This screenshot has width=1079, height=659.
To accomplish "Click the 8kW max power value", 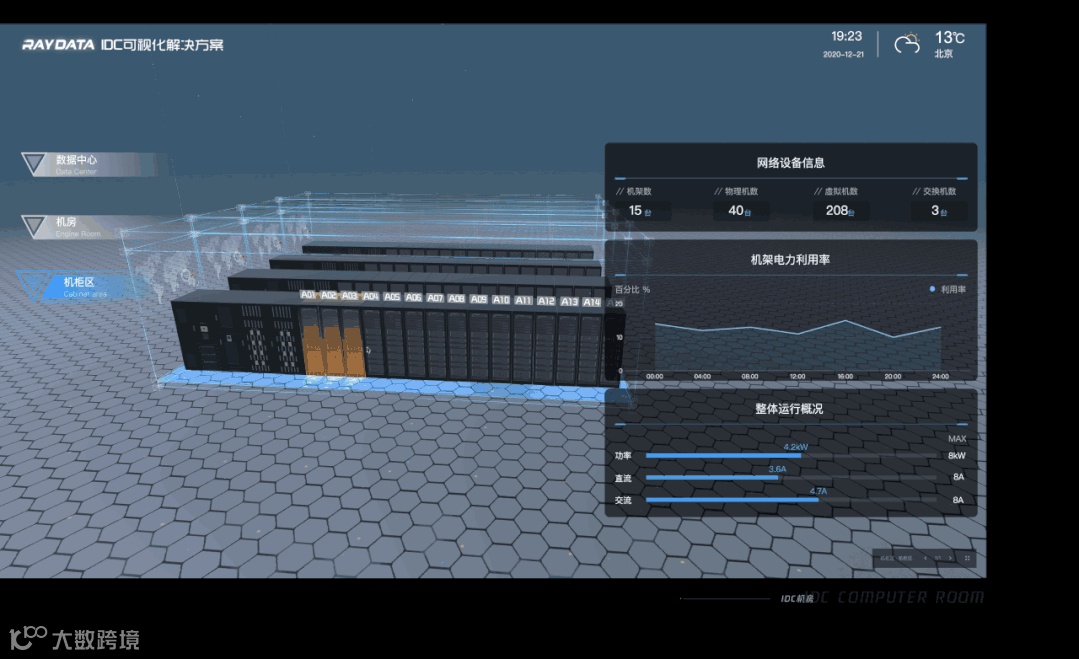I will point(957,455).
